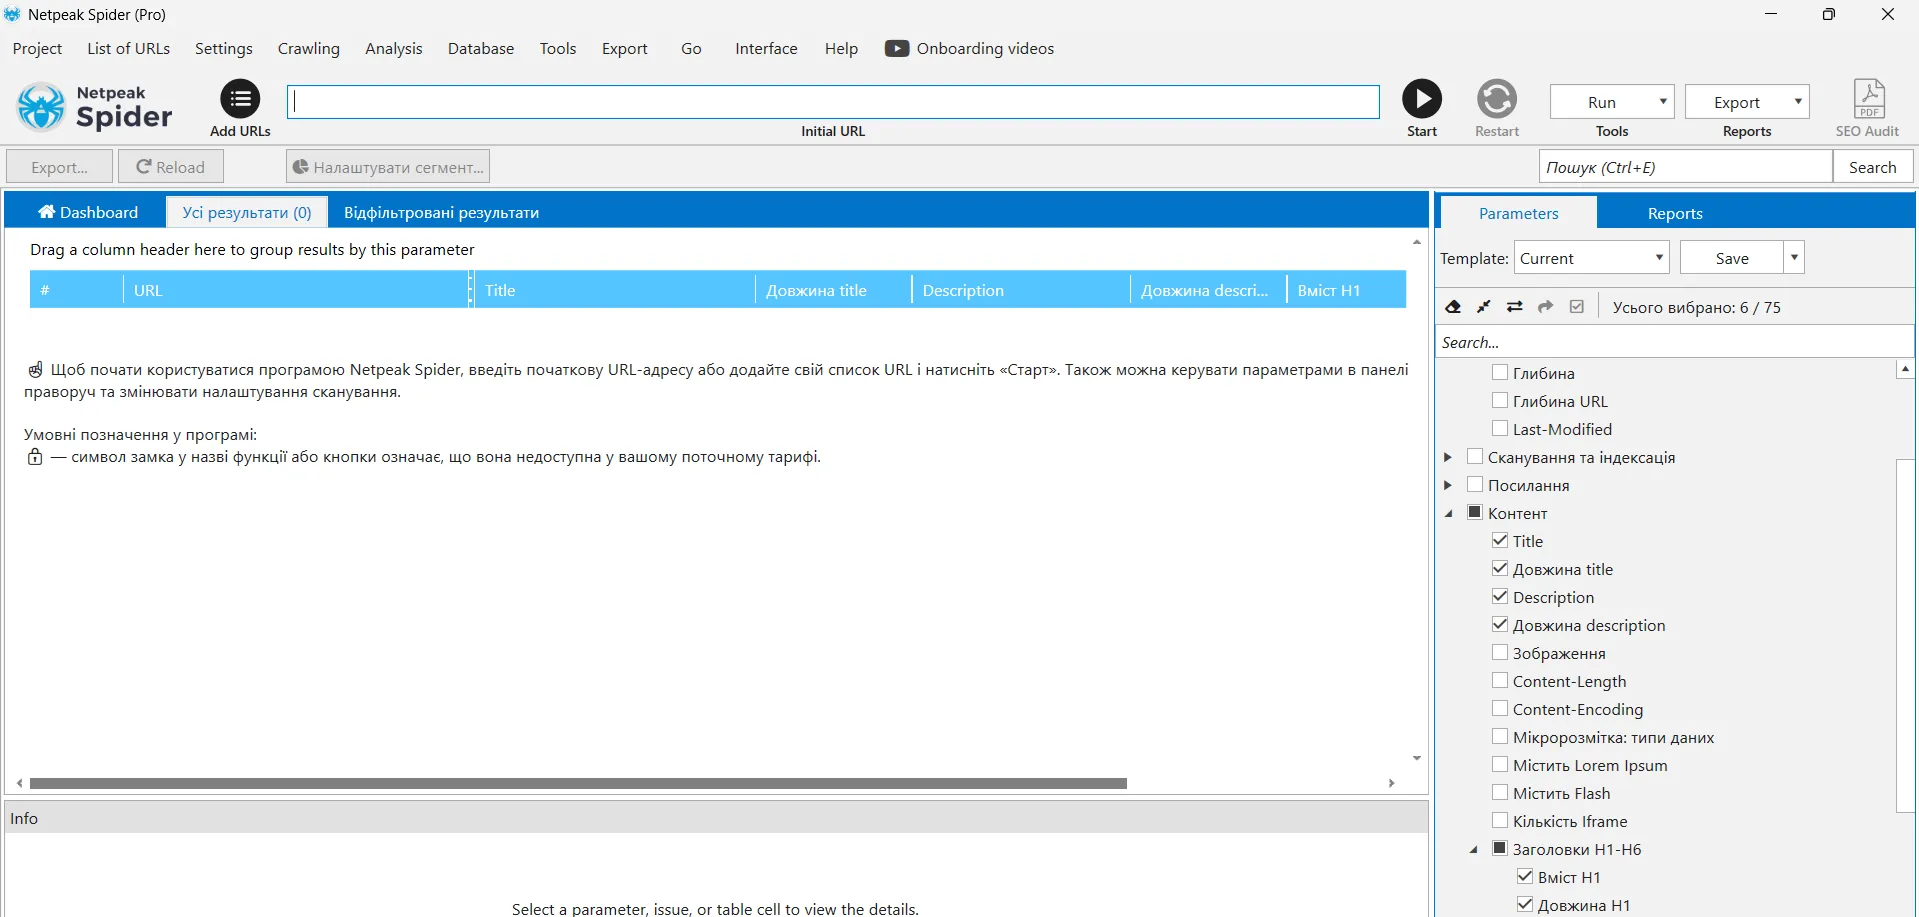
Task: Focus the Пошук (Ctrl+E) search field
Action: [x=1685, y=167]
